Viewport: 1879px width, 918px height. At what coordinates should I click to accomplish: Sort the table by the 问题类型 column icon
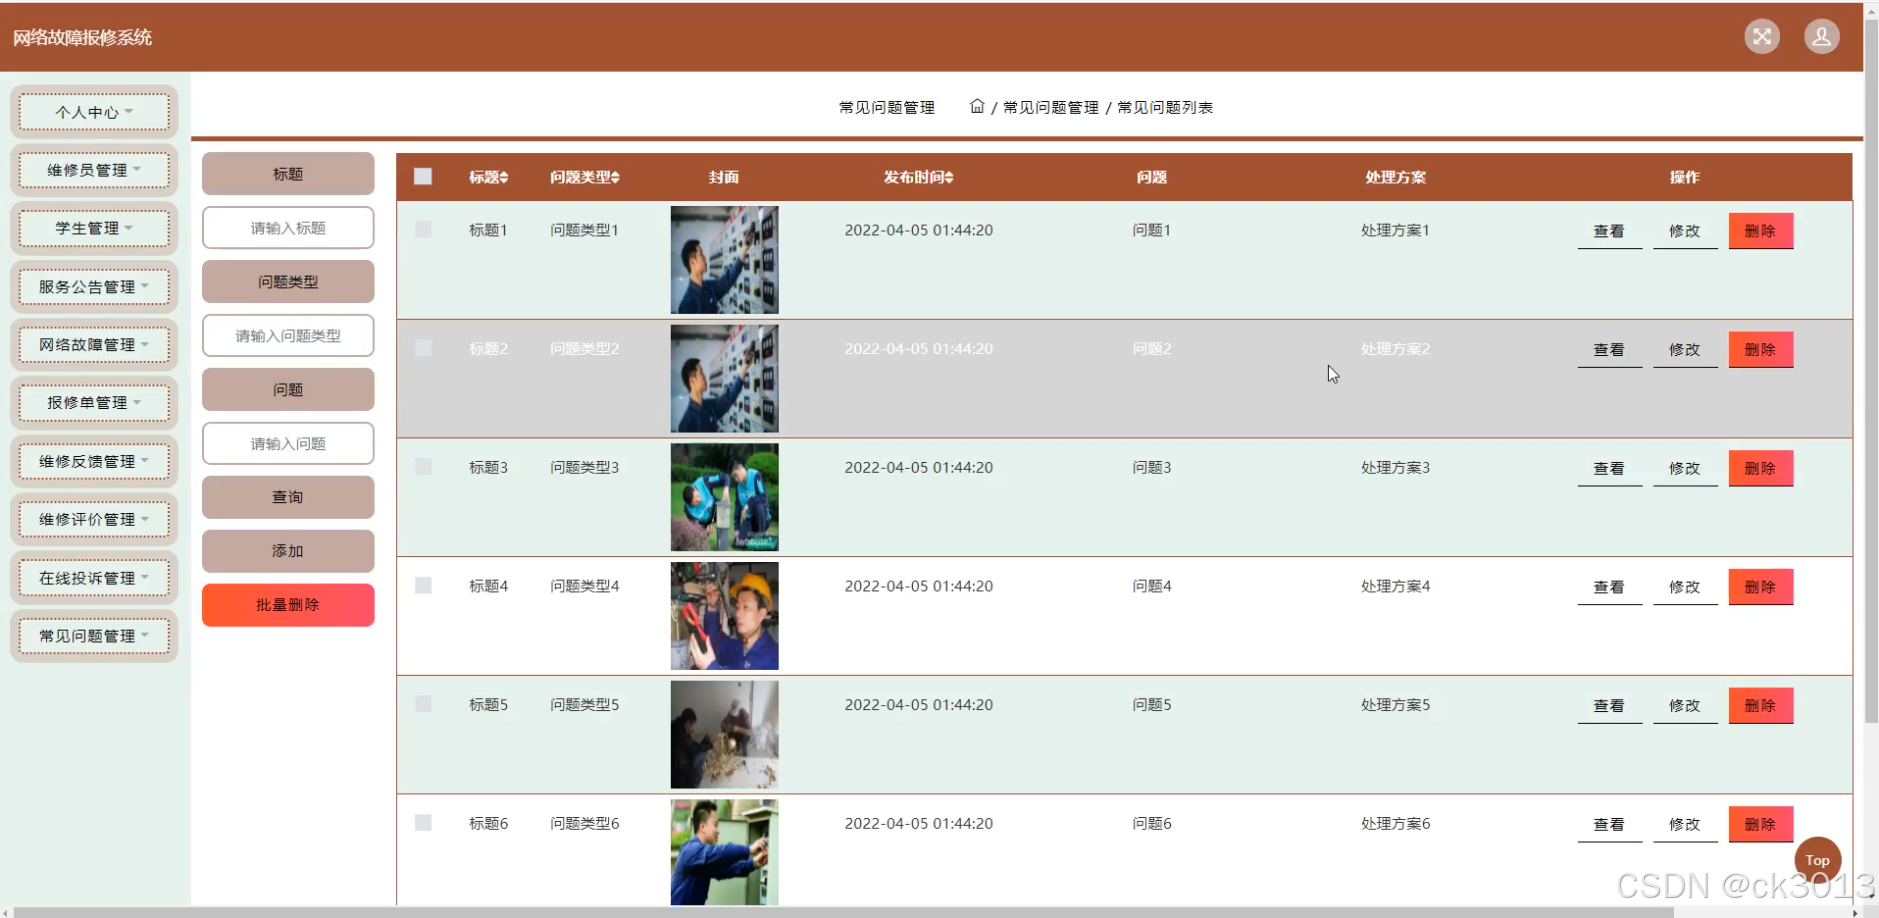615,177
